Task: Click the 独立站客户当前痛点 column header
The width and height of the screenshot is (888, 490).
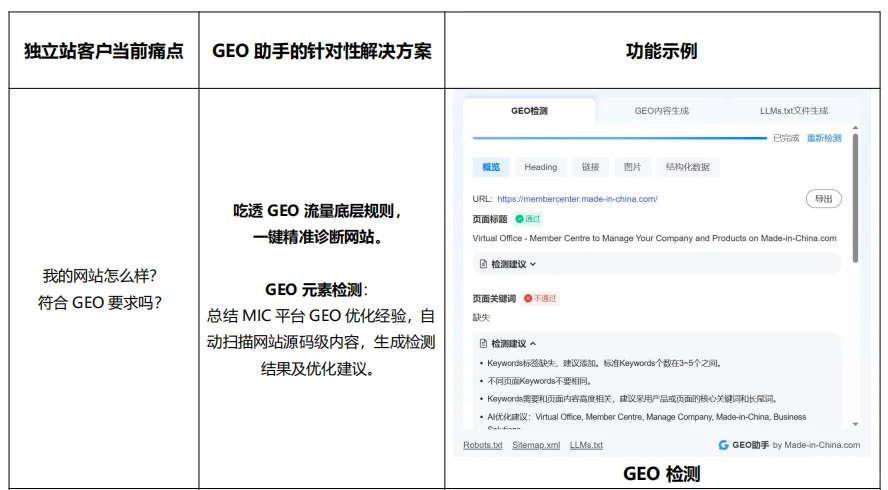Action: pyautogui.click(x=104, y=51)
